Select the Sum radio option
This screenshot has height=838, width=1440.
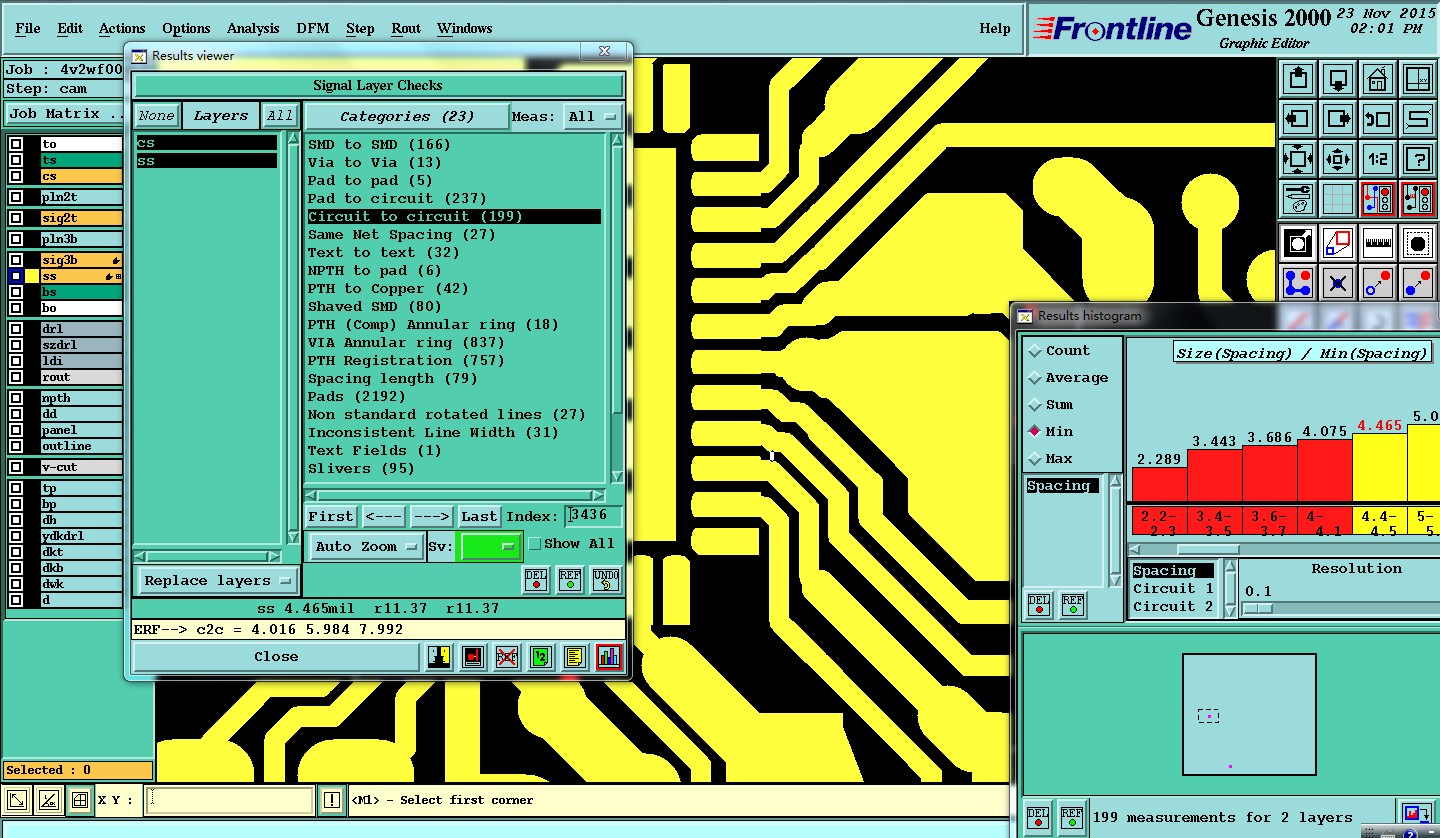click(x=1036, y=405)
